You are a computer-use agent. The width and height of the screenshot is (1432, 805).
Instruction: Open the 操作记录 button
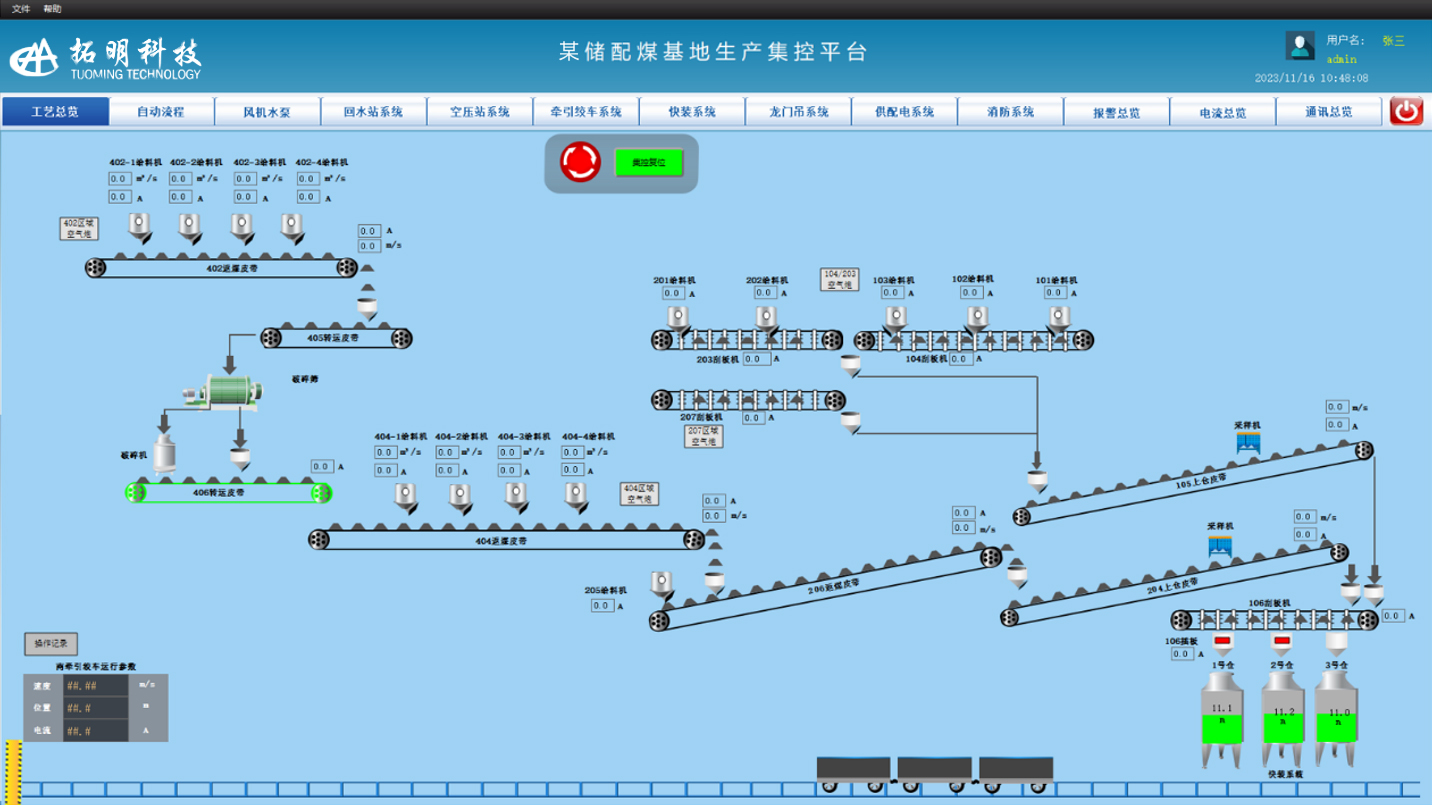coord(50,644)
